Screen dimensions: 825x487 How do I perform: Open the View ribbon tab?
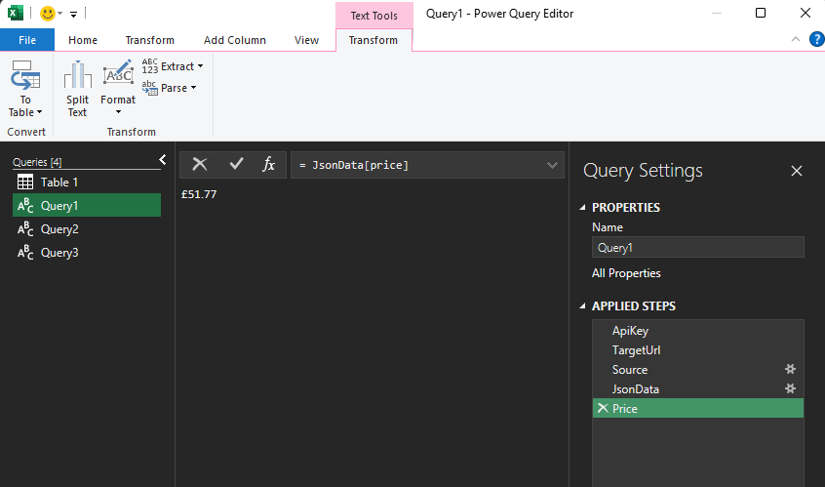(x=306, y=40)
